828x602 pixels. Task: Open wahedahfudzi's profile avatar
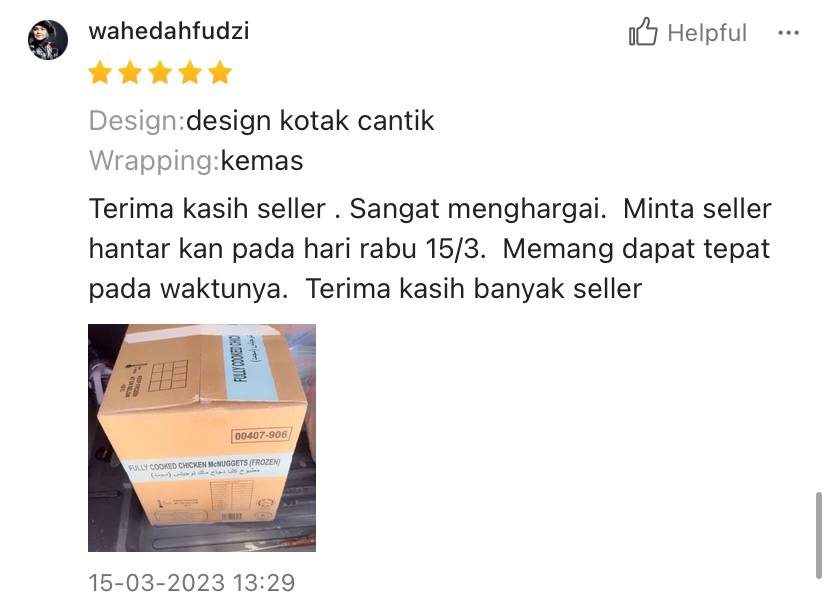point(48,40)
